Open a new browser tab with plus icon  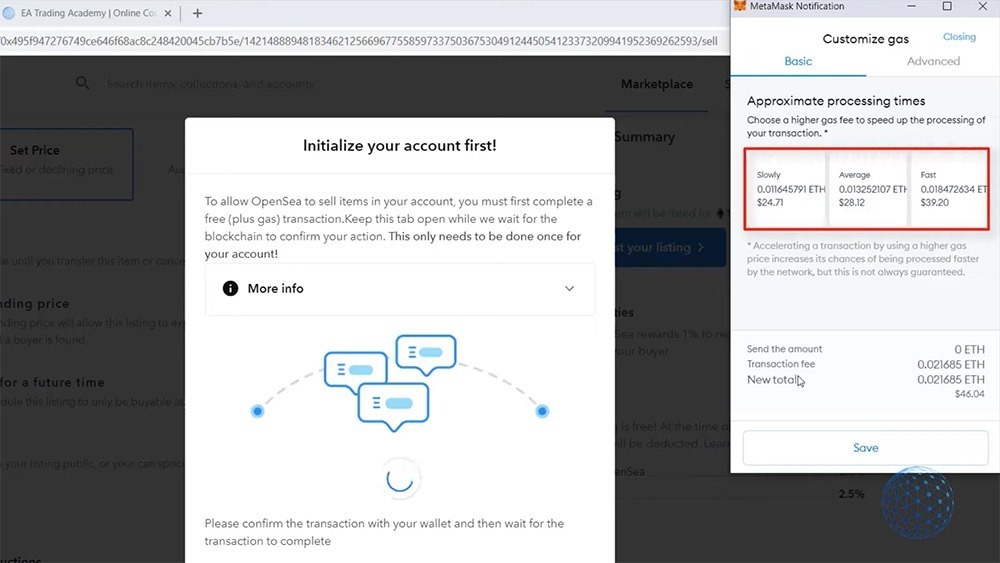click(x=197, y=13)
